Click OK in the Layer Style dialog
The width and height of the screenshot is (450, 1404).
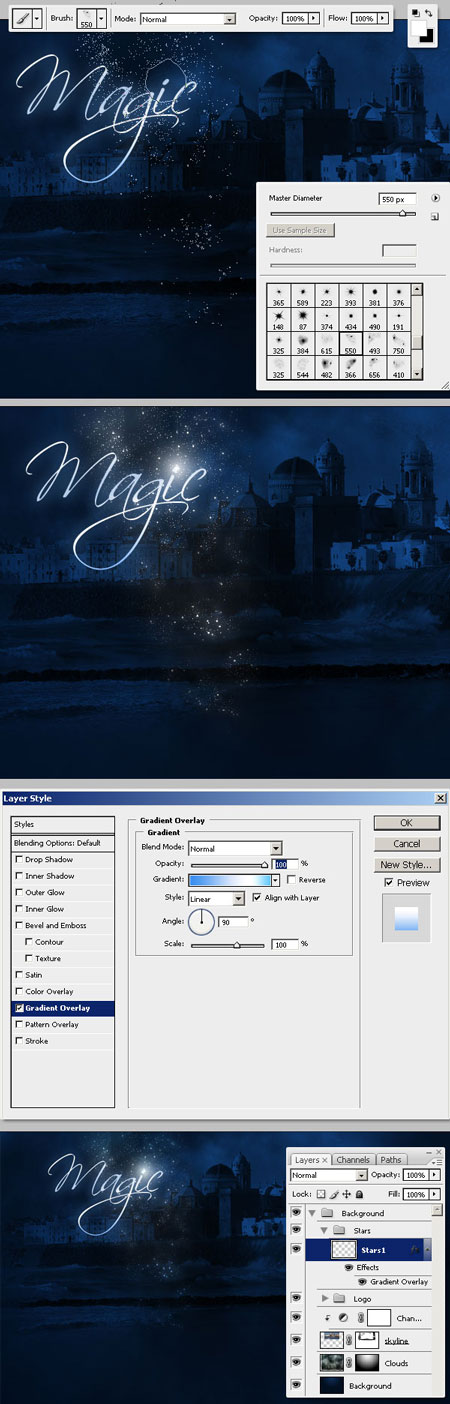(x=406, y=823)
